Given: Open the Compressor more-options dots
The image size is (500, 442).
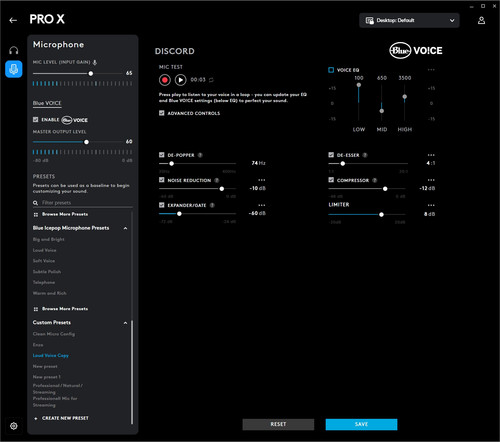Looking at the screenshot, I should click(x=431, y=180).
